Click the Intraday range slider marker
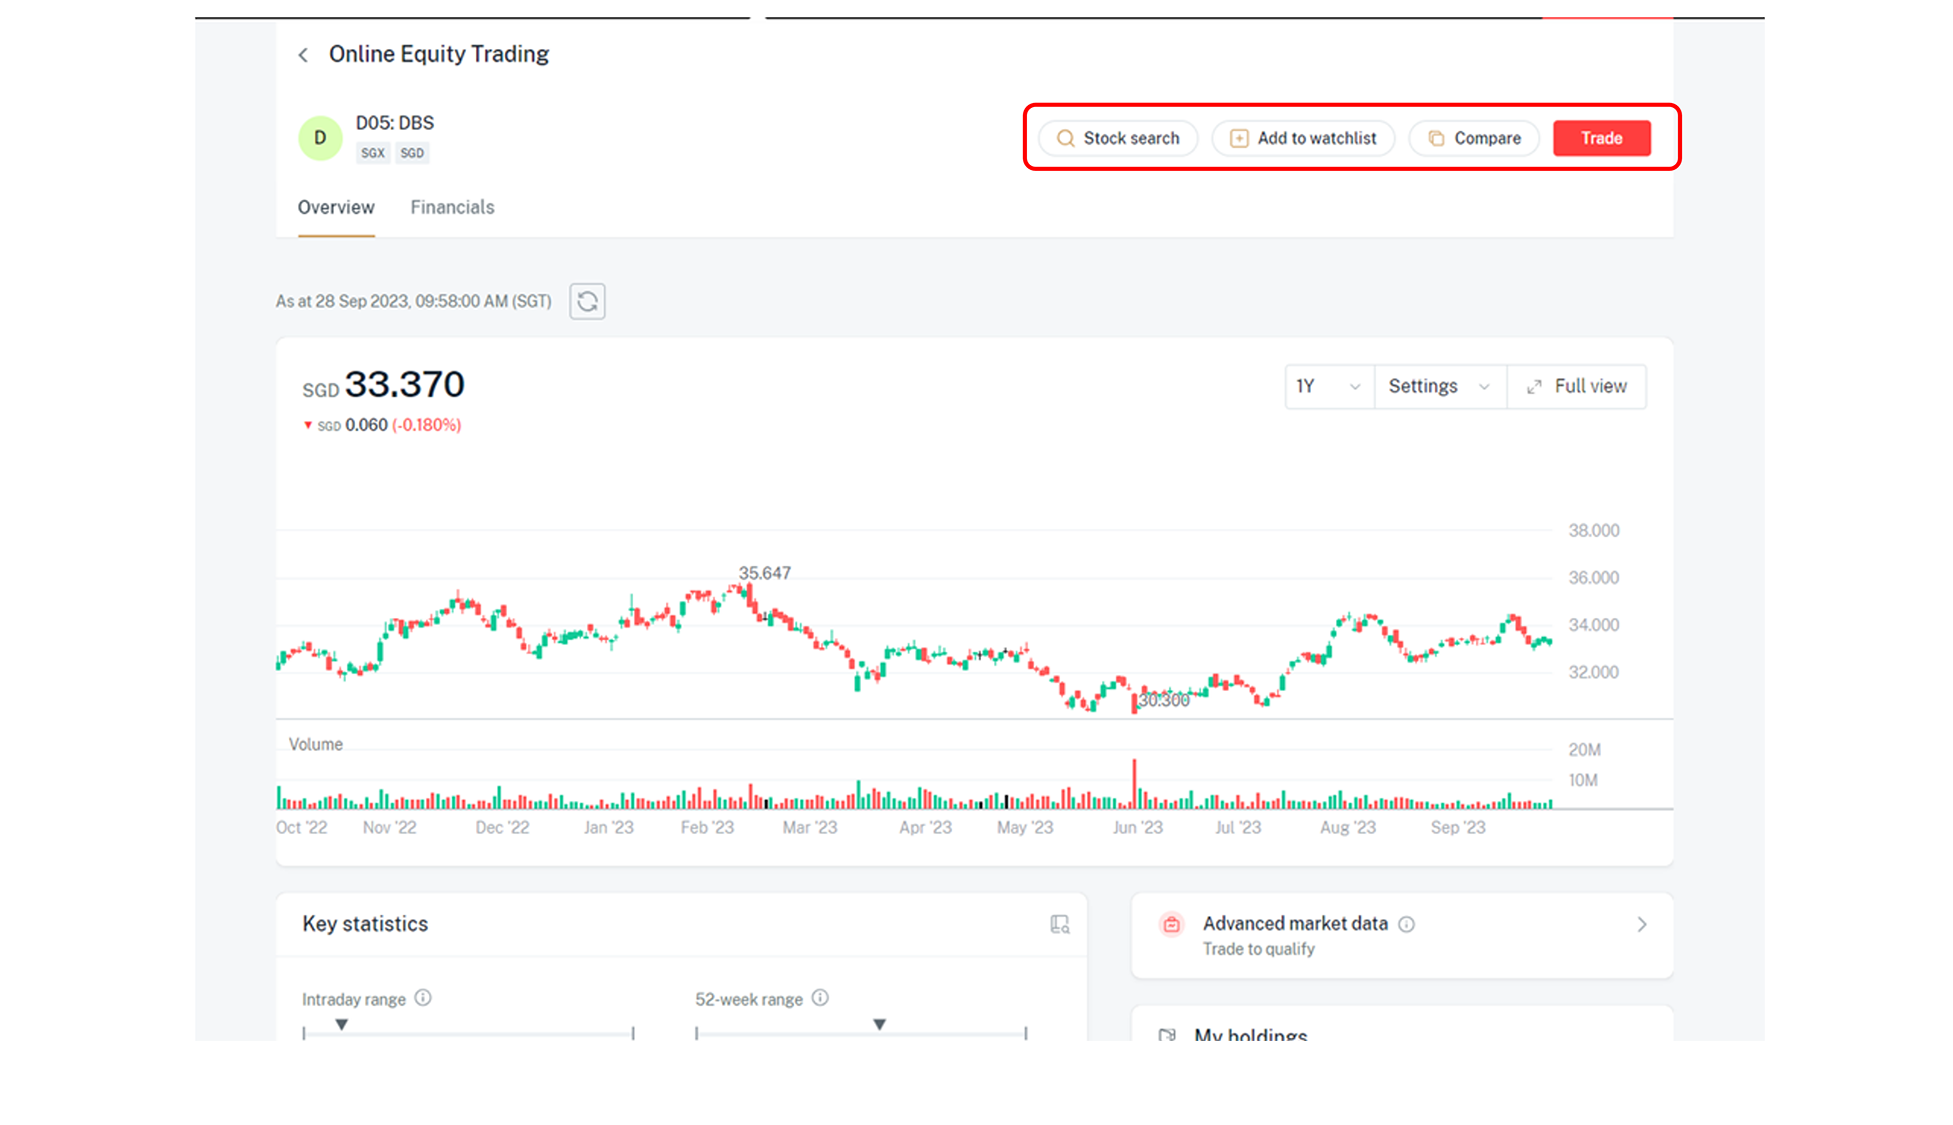 (341, 1025)
